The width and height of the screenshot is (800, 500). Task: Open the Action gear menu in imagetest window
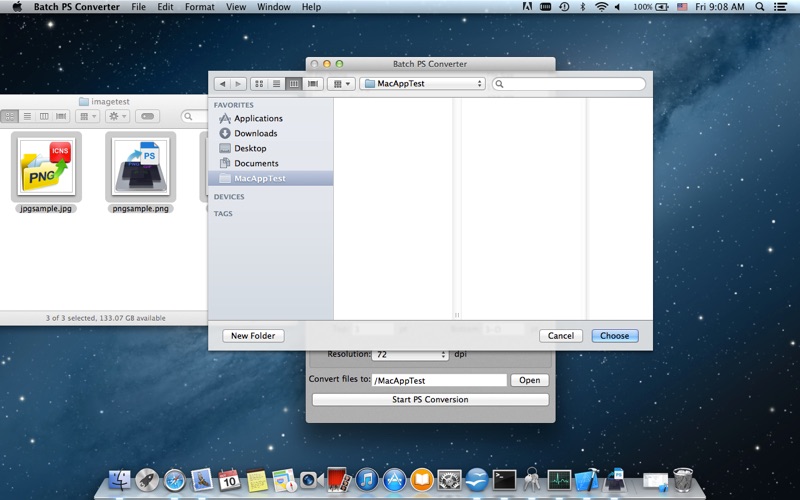pyautogui.click(x=117, y=116)
